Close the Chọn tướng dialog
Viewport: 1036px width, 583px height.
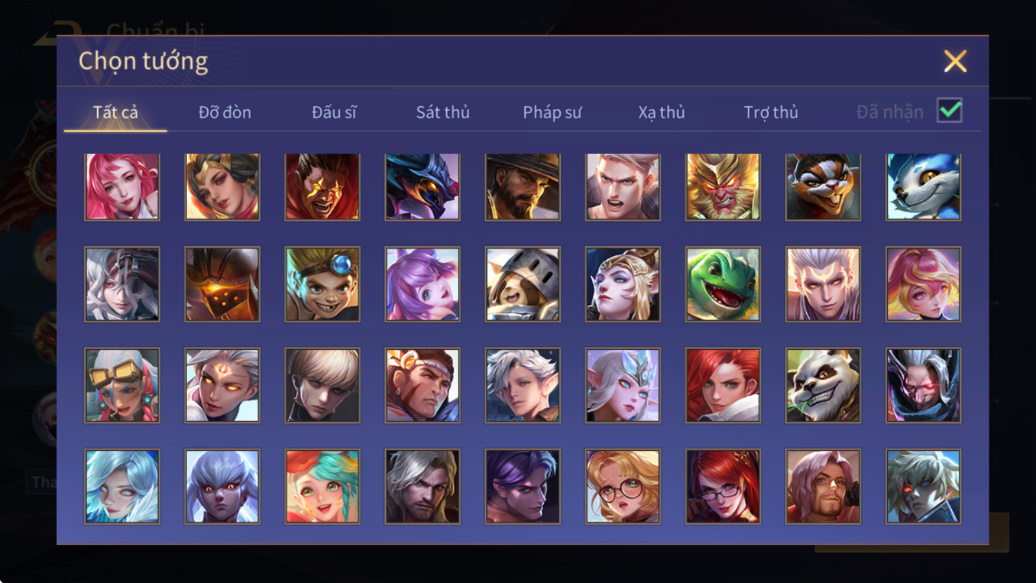point(955,61)
